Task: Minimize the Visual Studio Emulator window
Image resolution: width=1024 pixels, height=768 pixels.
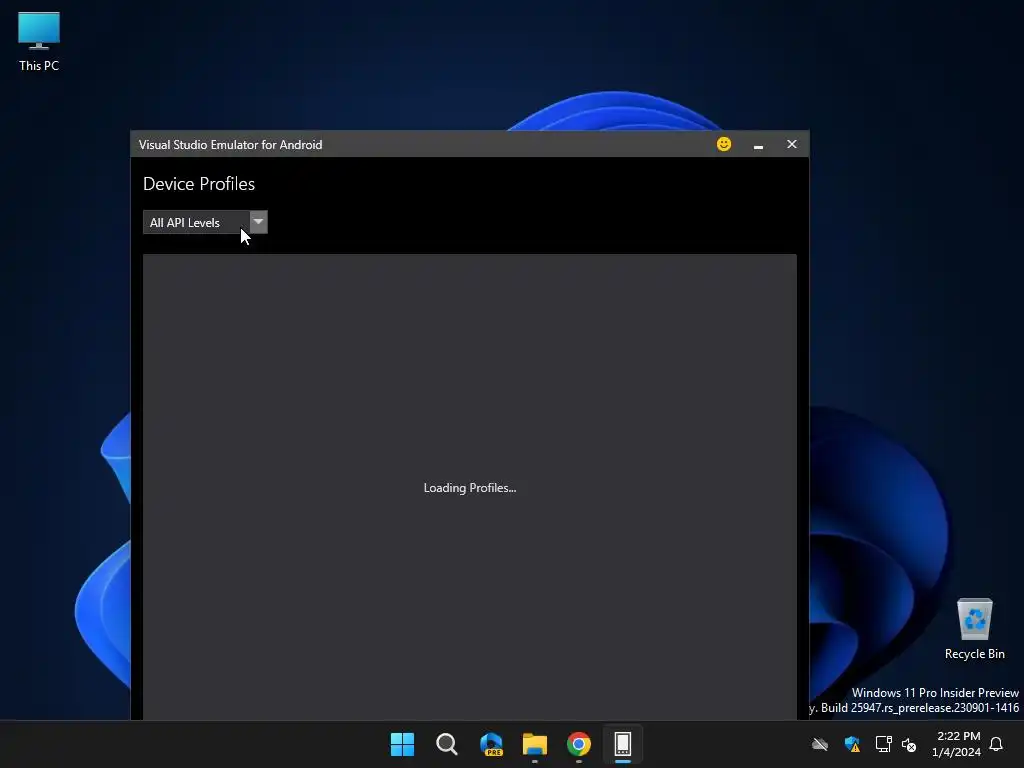Action: click(x=758, y=144)
